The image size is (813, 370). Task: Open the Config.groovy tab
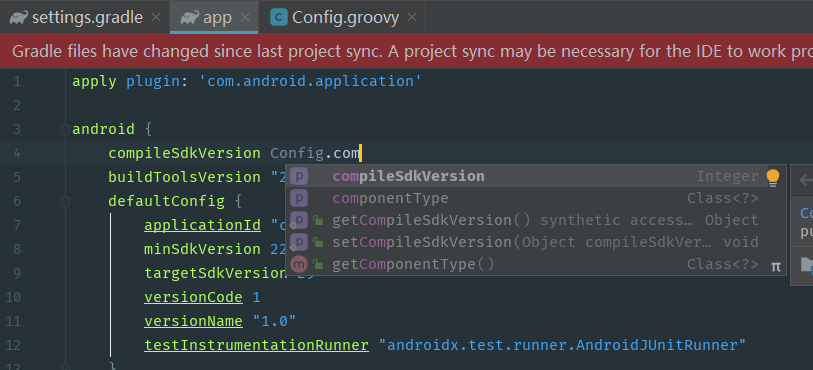(344, 18)
